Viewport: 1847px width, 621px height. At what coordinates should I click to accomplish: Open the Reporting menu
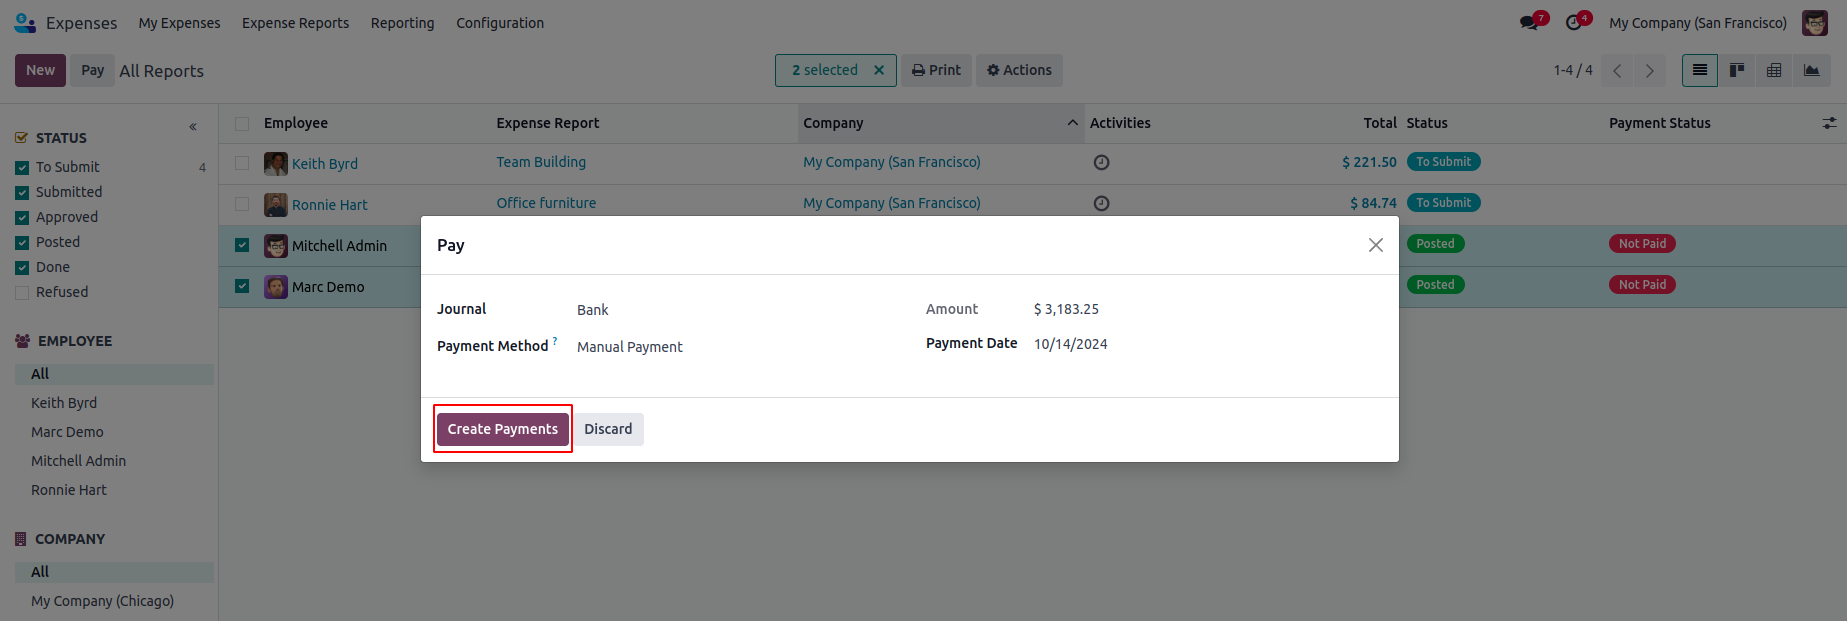click(402, 23)
